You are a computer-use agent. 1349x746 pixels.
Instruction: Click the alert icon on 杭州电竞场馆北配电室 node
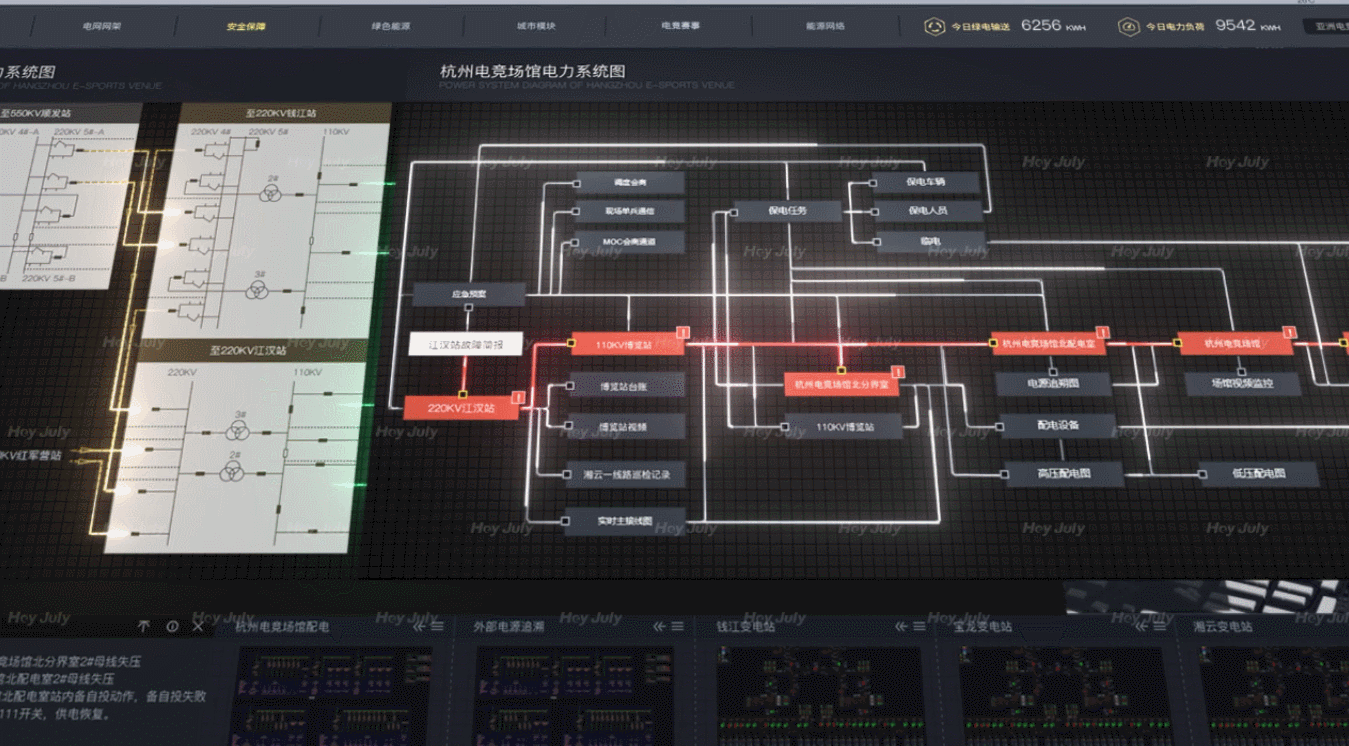pos(1103,333)
